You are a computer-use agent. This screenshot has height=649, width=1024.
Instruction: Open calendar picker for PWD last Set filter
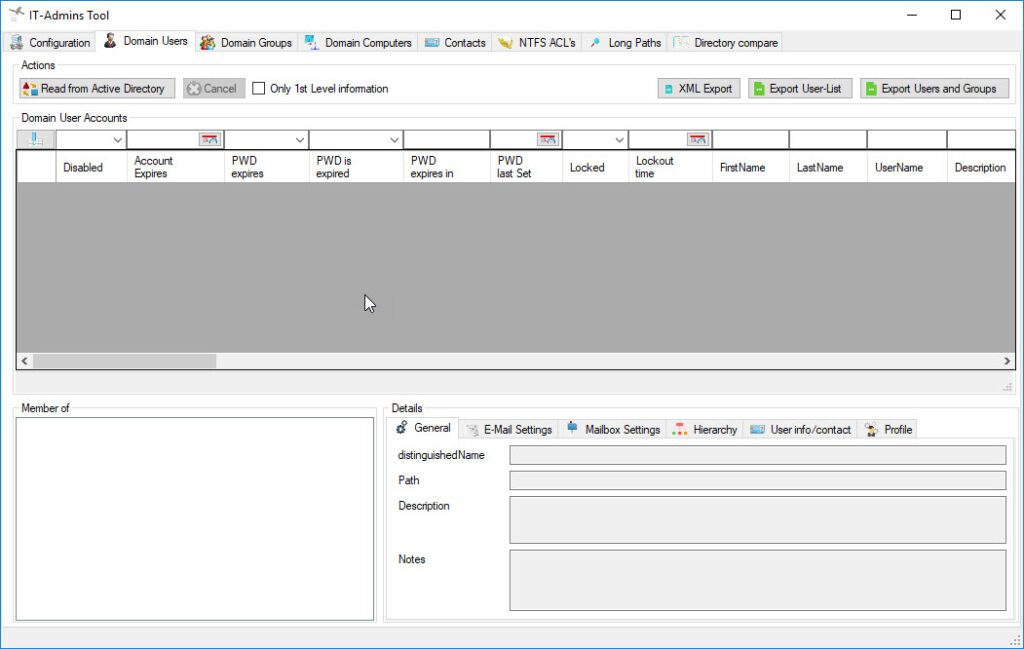pos(547,140)
